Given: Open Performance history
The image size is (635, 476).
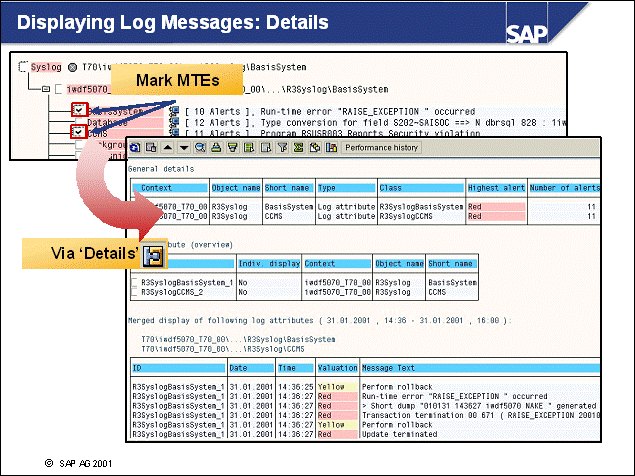Looking at the screenshot, I should (x=381, y=148).
